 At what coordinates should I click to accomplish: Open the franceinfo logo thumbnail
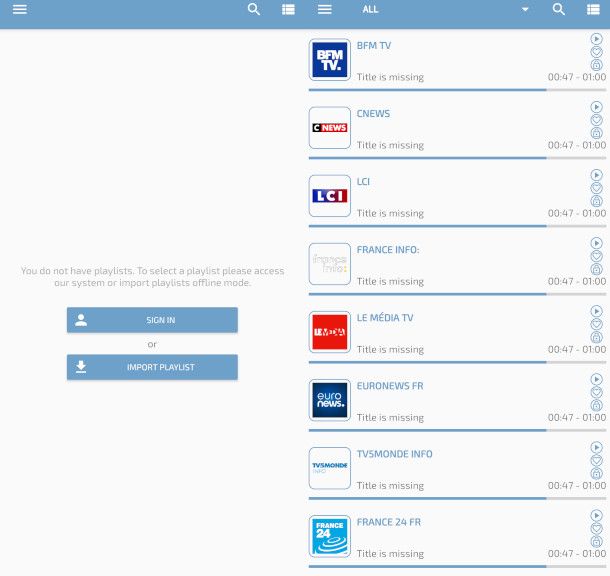(x=330, y=264)
